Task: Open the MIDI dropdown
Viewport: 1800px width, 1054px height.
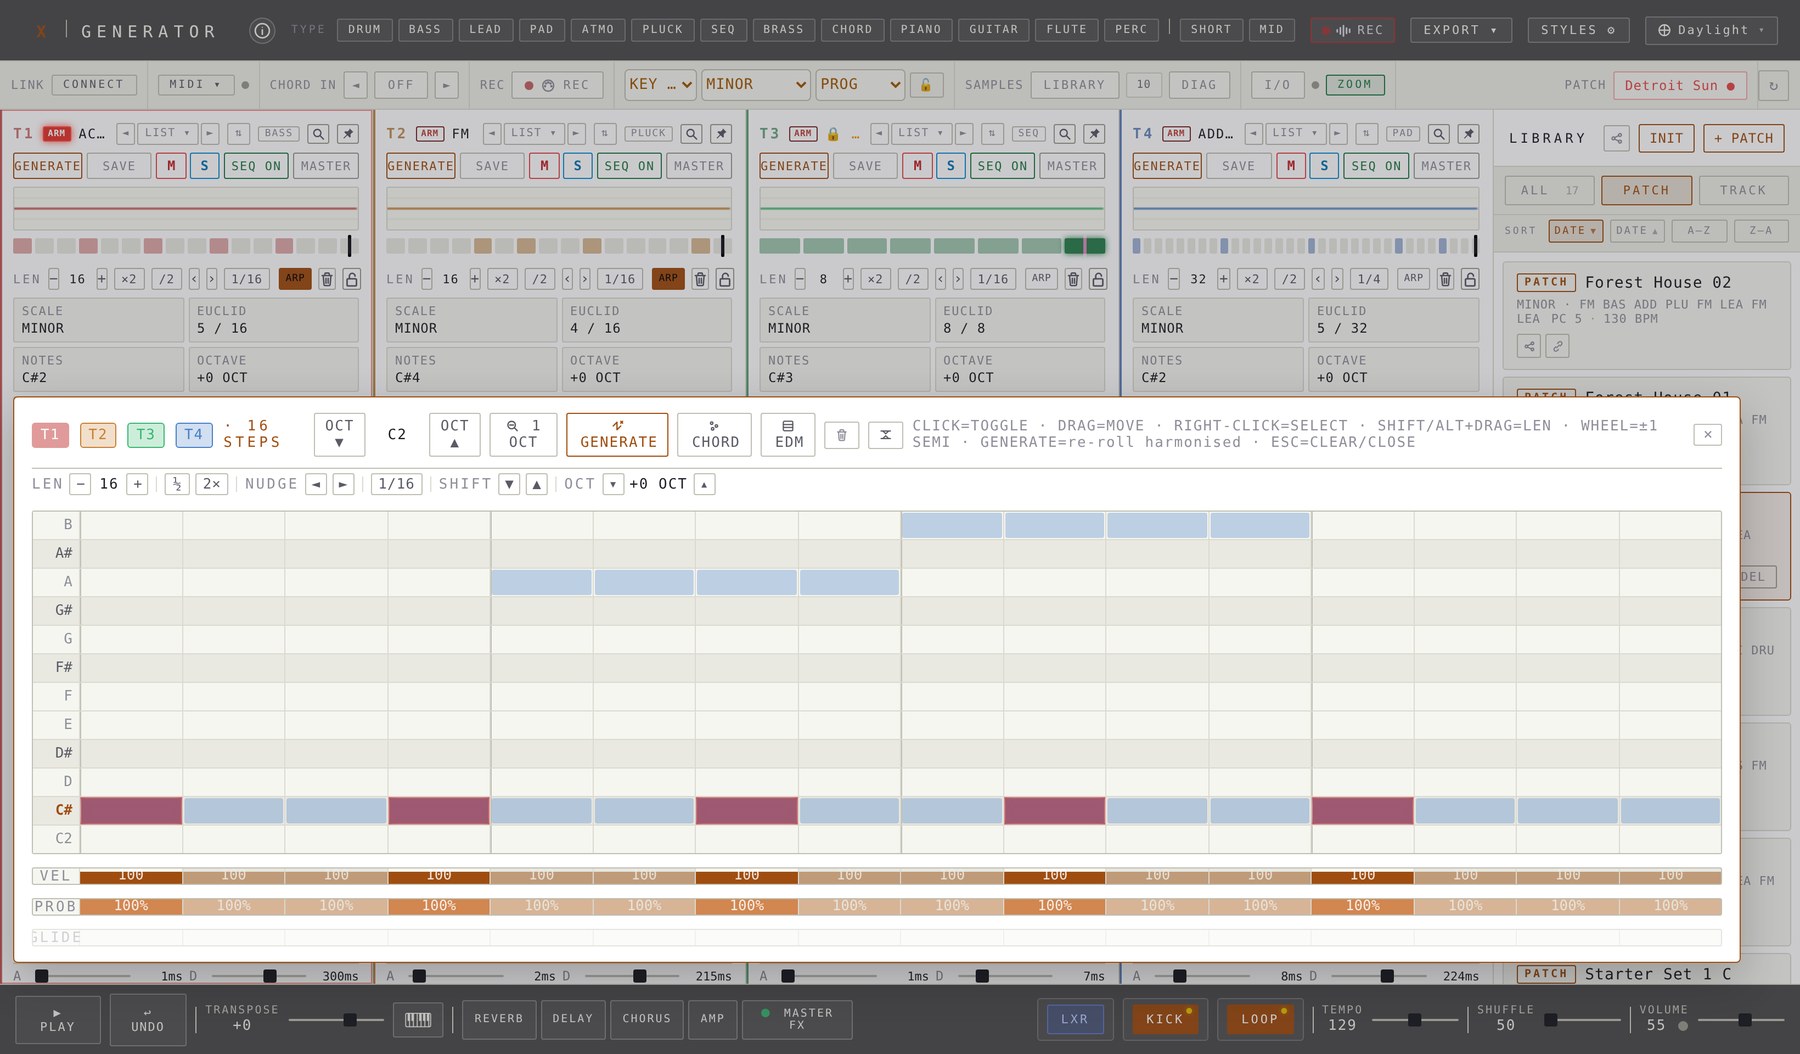Action: tap(195, 85)
